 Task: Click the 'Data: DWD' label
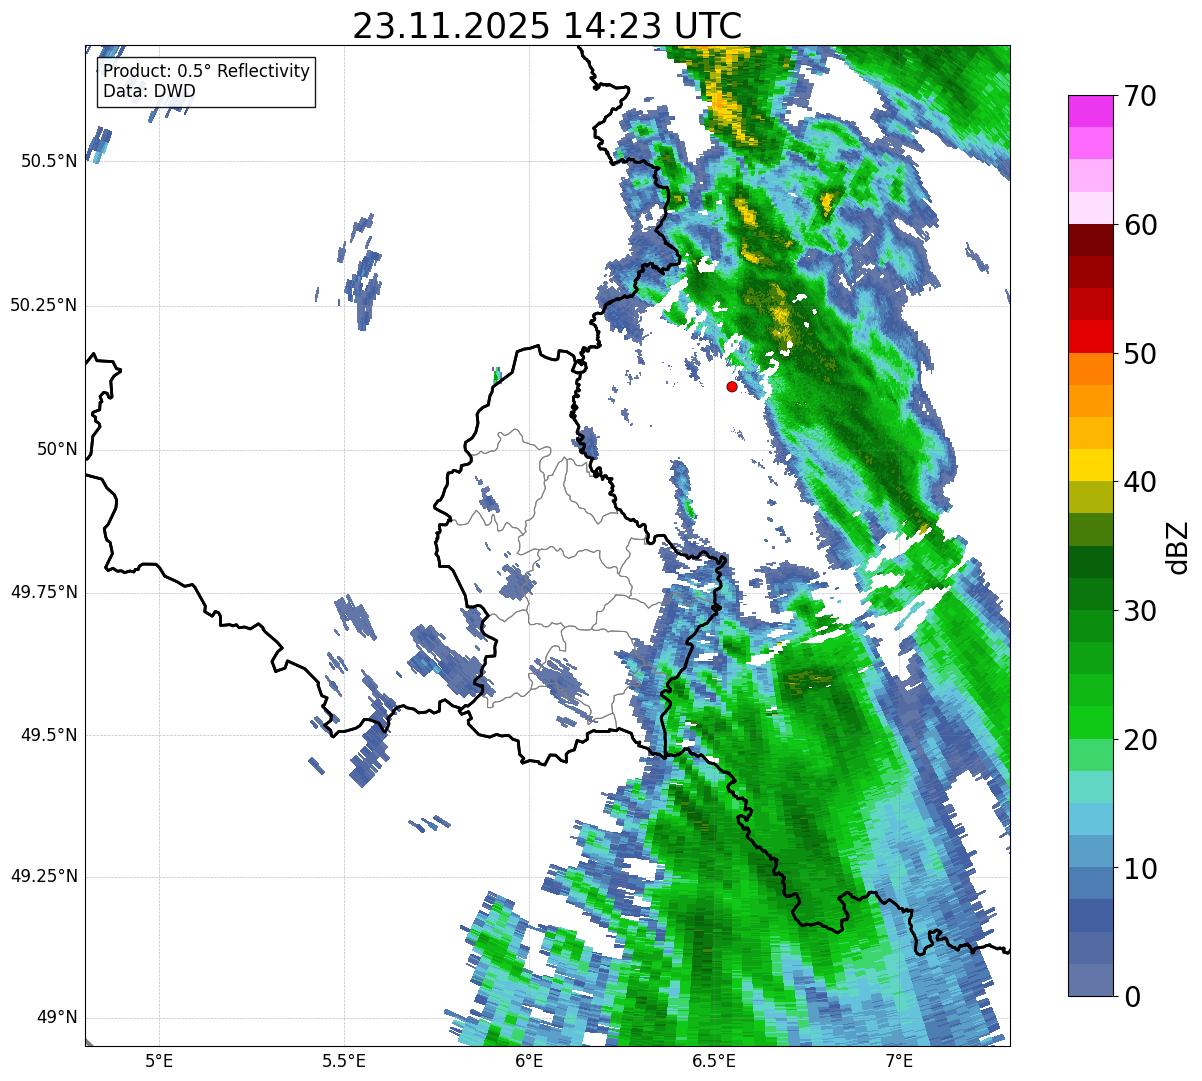(x=149, y=91)
